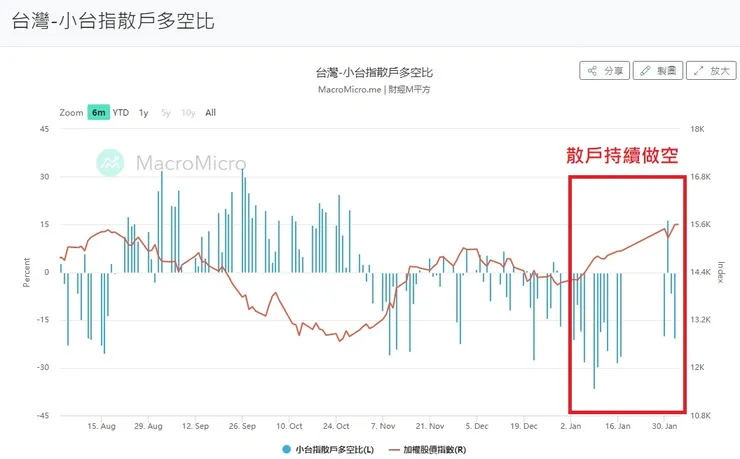Click the 7. Nov x-axis label
Screen dimensions: 740x459
click(383, 426)
